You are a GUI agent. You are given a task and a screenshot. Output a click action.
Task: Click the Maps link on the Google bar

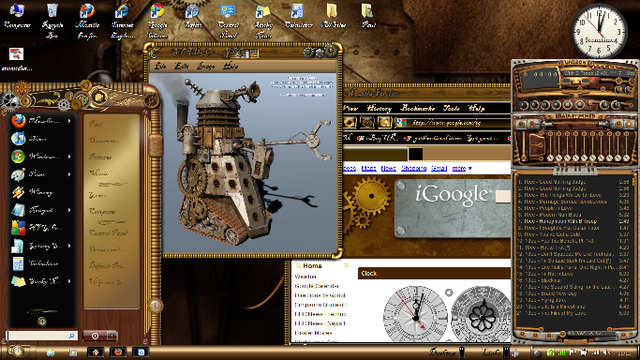(369, 168)
